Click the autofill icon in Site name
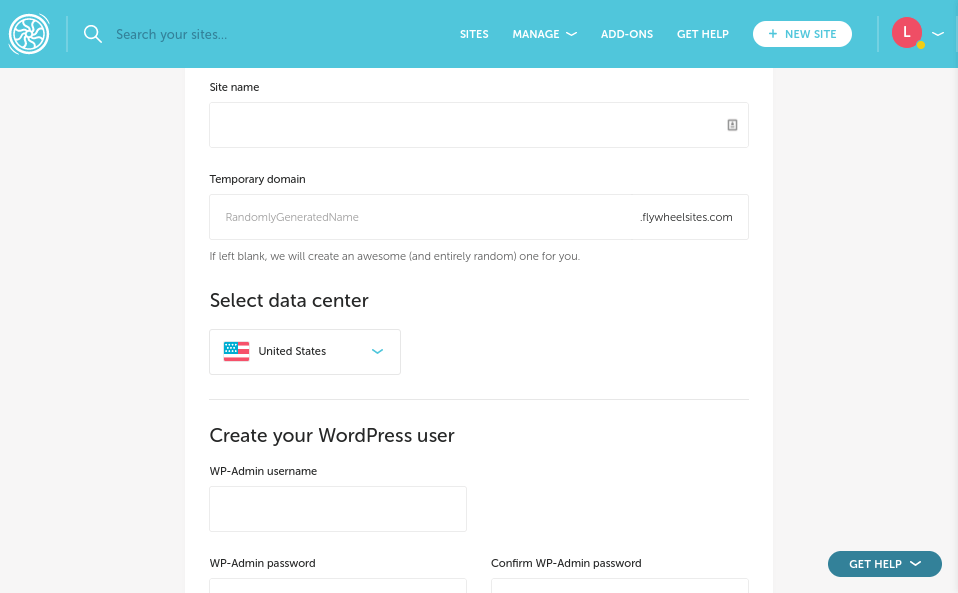Viewport: 958px width, 593px height. coord(733,125)
